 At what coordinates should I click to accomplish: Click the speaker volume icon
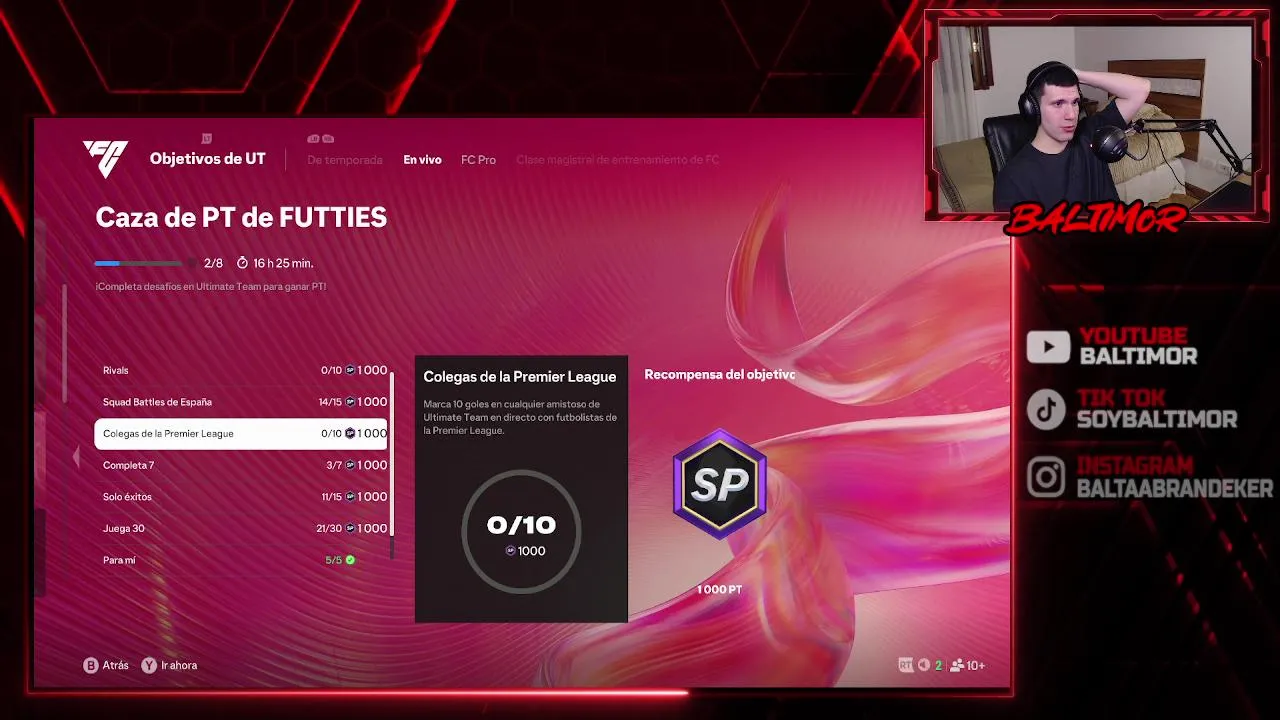click(x=924, y=665)
